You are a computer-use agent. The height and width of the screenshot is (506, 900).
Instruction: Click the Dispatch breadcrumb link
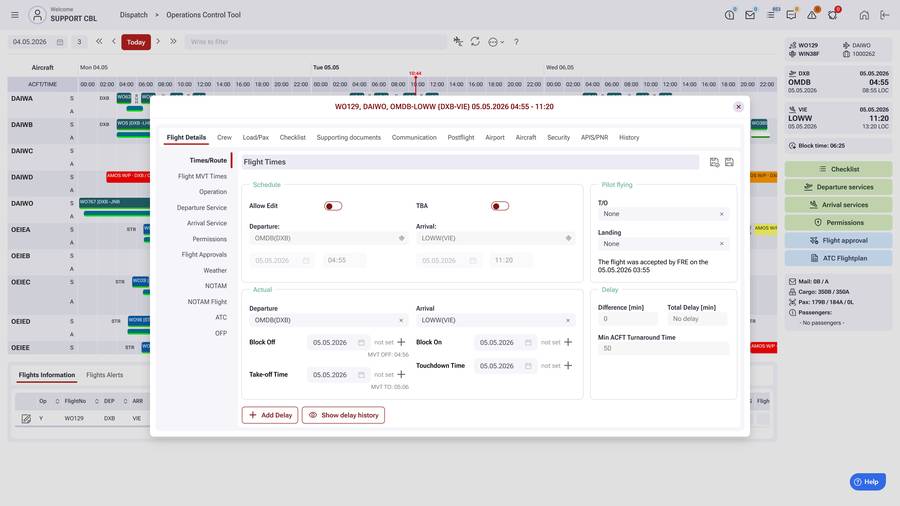click(134, 15)
